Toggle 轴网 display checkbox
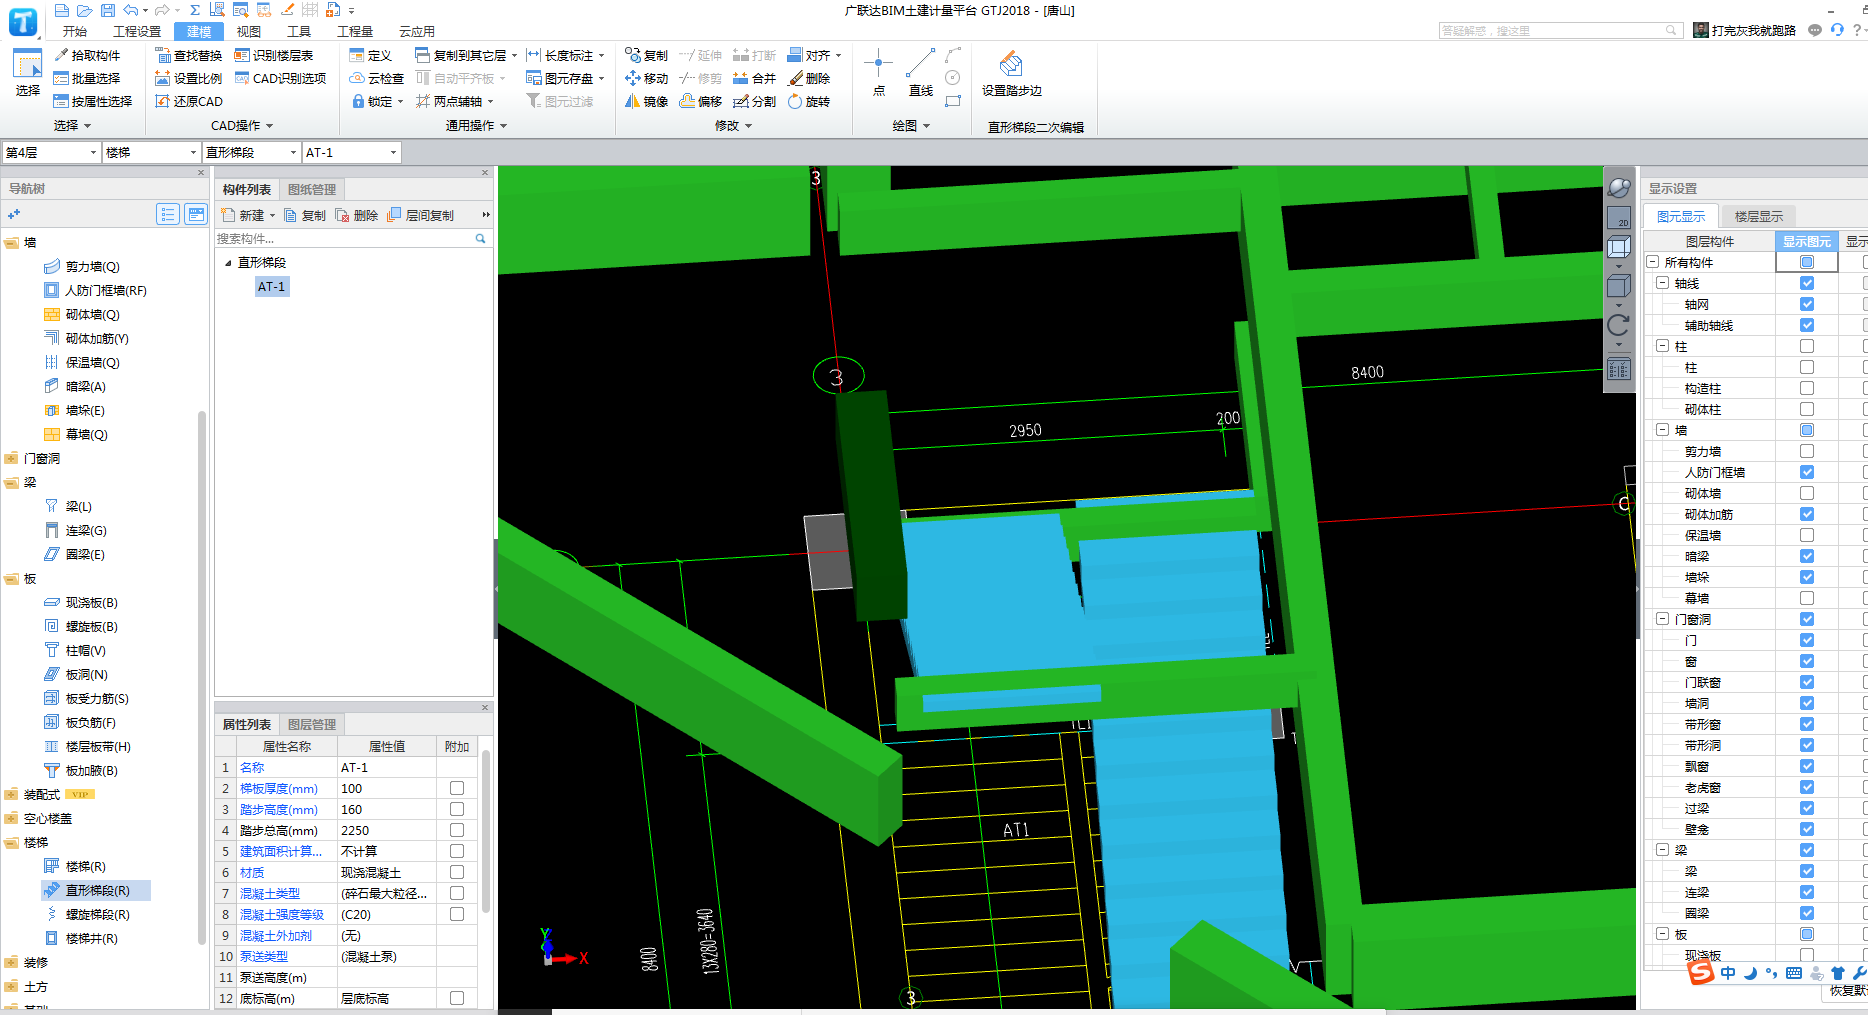The height and width of the screenshot is (1015, 1868). pyautogui.click(x=1807, y=304)
